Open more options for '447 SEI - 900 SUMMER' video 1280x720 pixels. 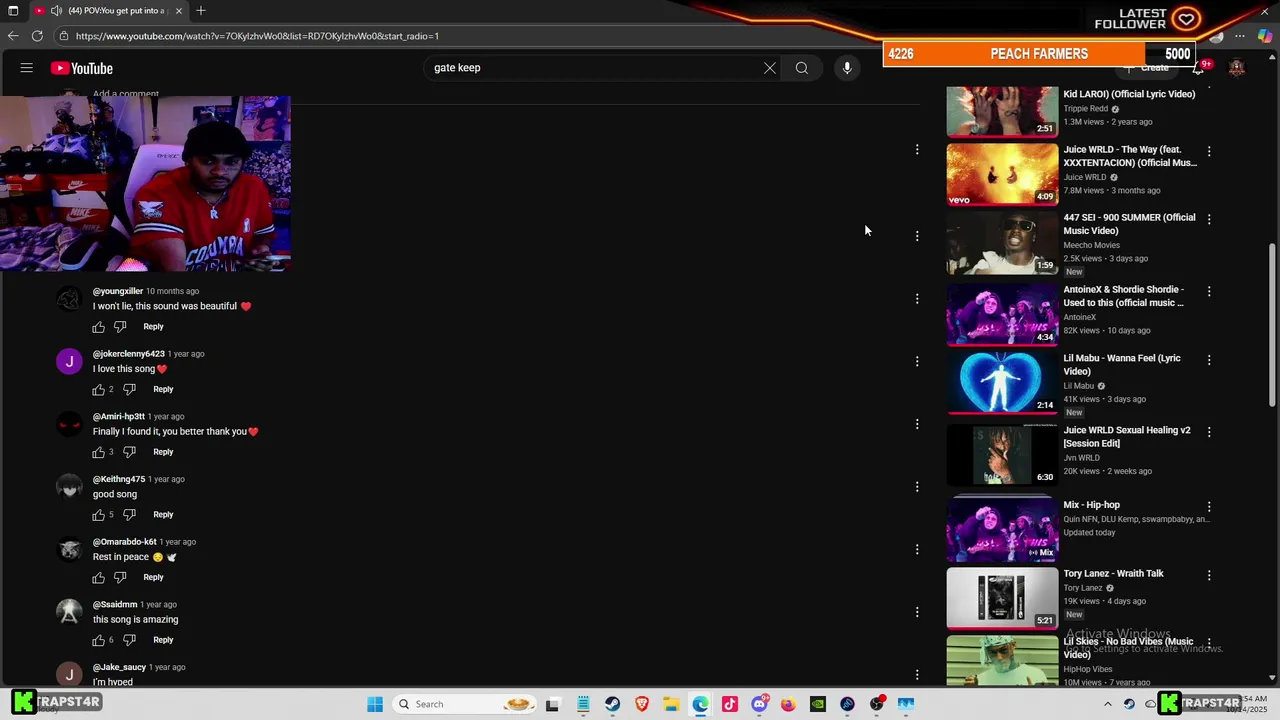tap(1209, 219)
